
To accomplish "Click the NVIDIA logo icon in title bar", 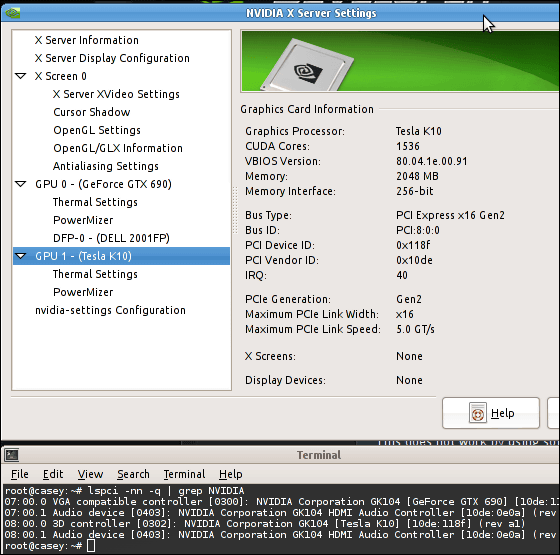I will pos(12,13).
